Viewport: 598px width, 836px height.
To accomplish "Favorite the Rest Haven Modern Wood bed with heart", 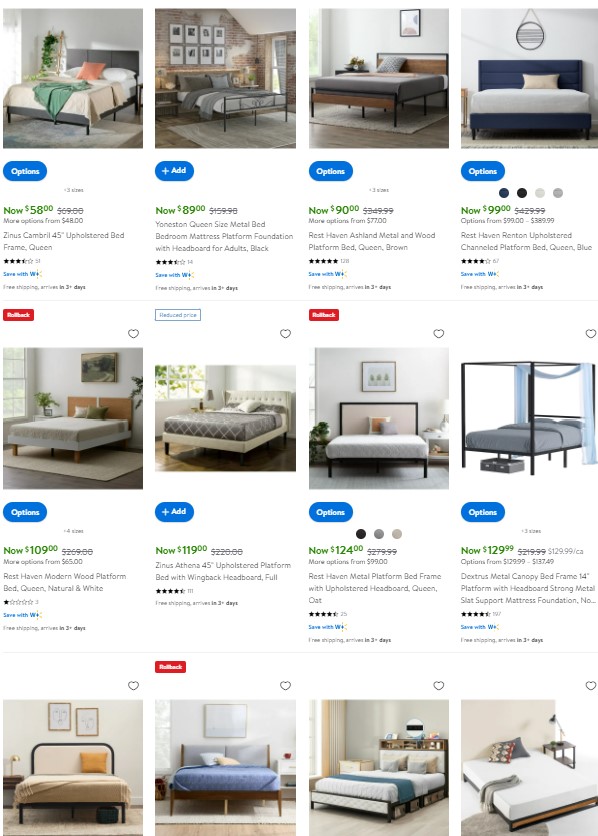I will [133, 334].
